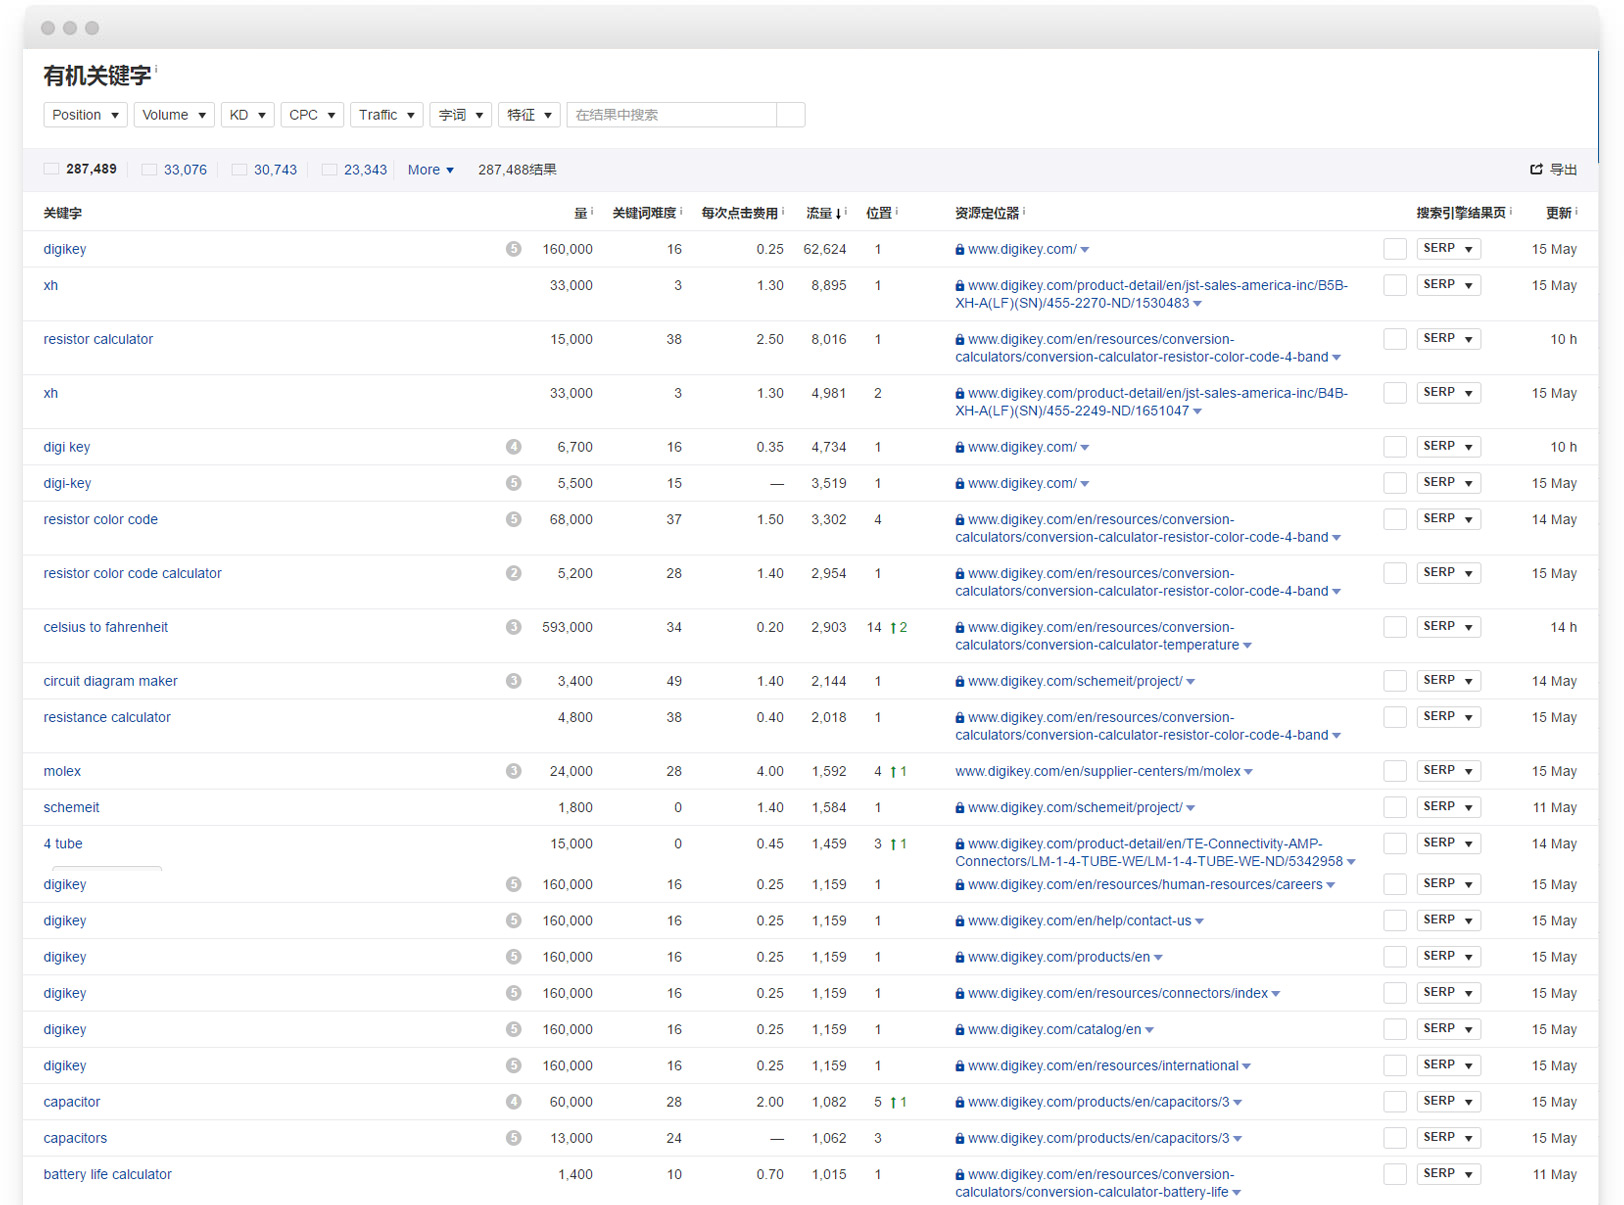The height and width of the screenshot is (1205, 1624).
Task: Click the SERP features badge for capacitors
Action: point(513,1138)
